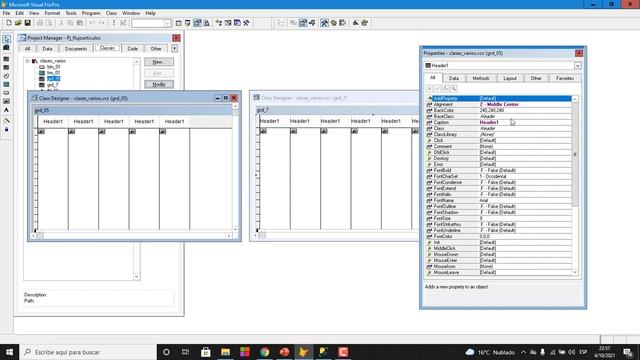640x360 pixels.
Task: Open File Explorer from taskbar
Action: (225, 352)
